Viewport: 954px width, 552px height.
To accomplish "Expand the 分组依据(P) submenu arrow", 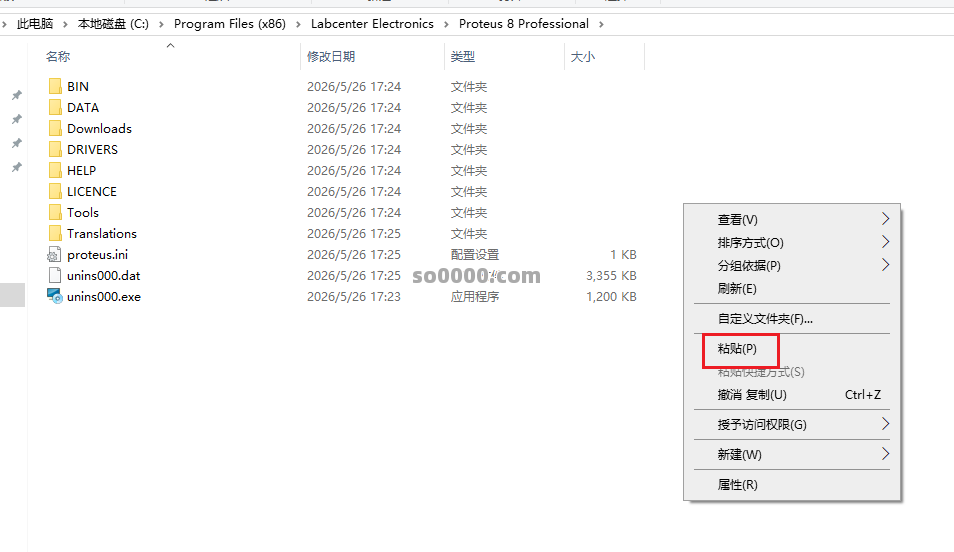I will 885,265.
